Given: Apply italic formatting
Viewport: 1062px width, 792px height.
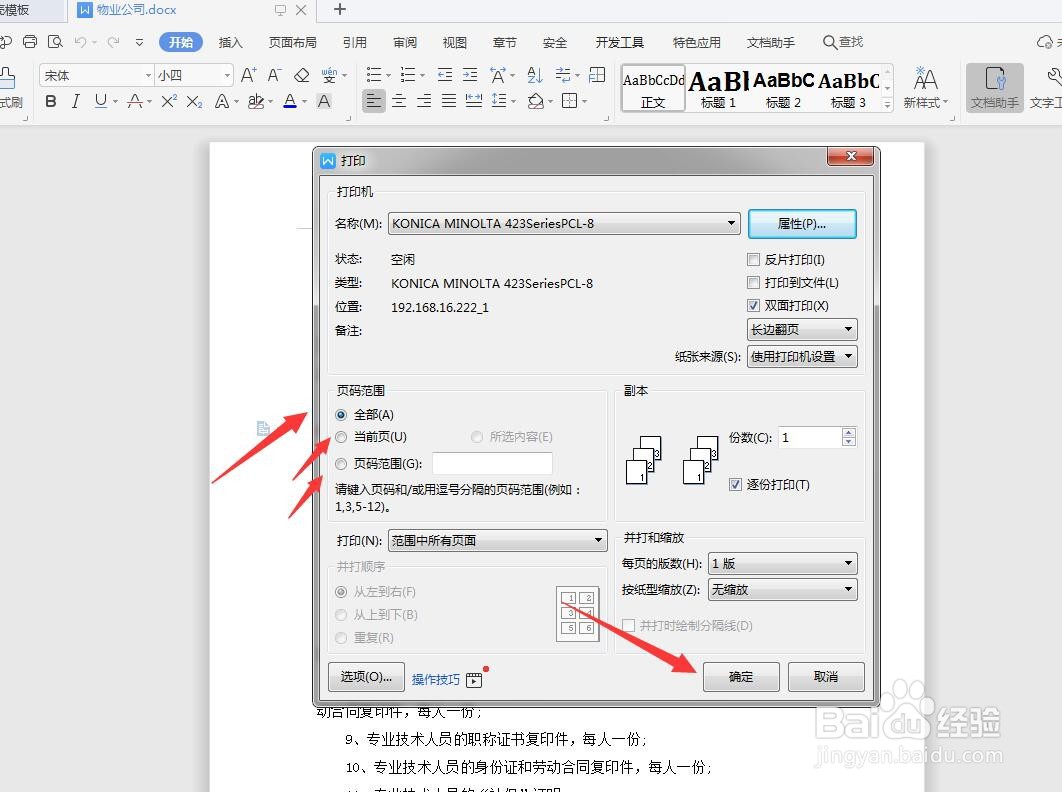Looking at the screenshot, I should 76,100.
